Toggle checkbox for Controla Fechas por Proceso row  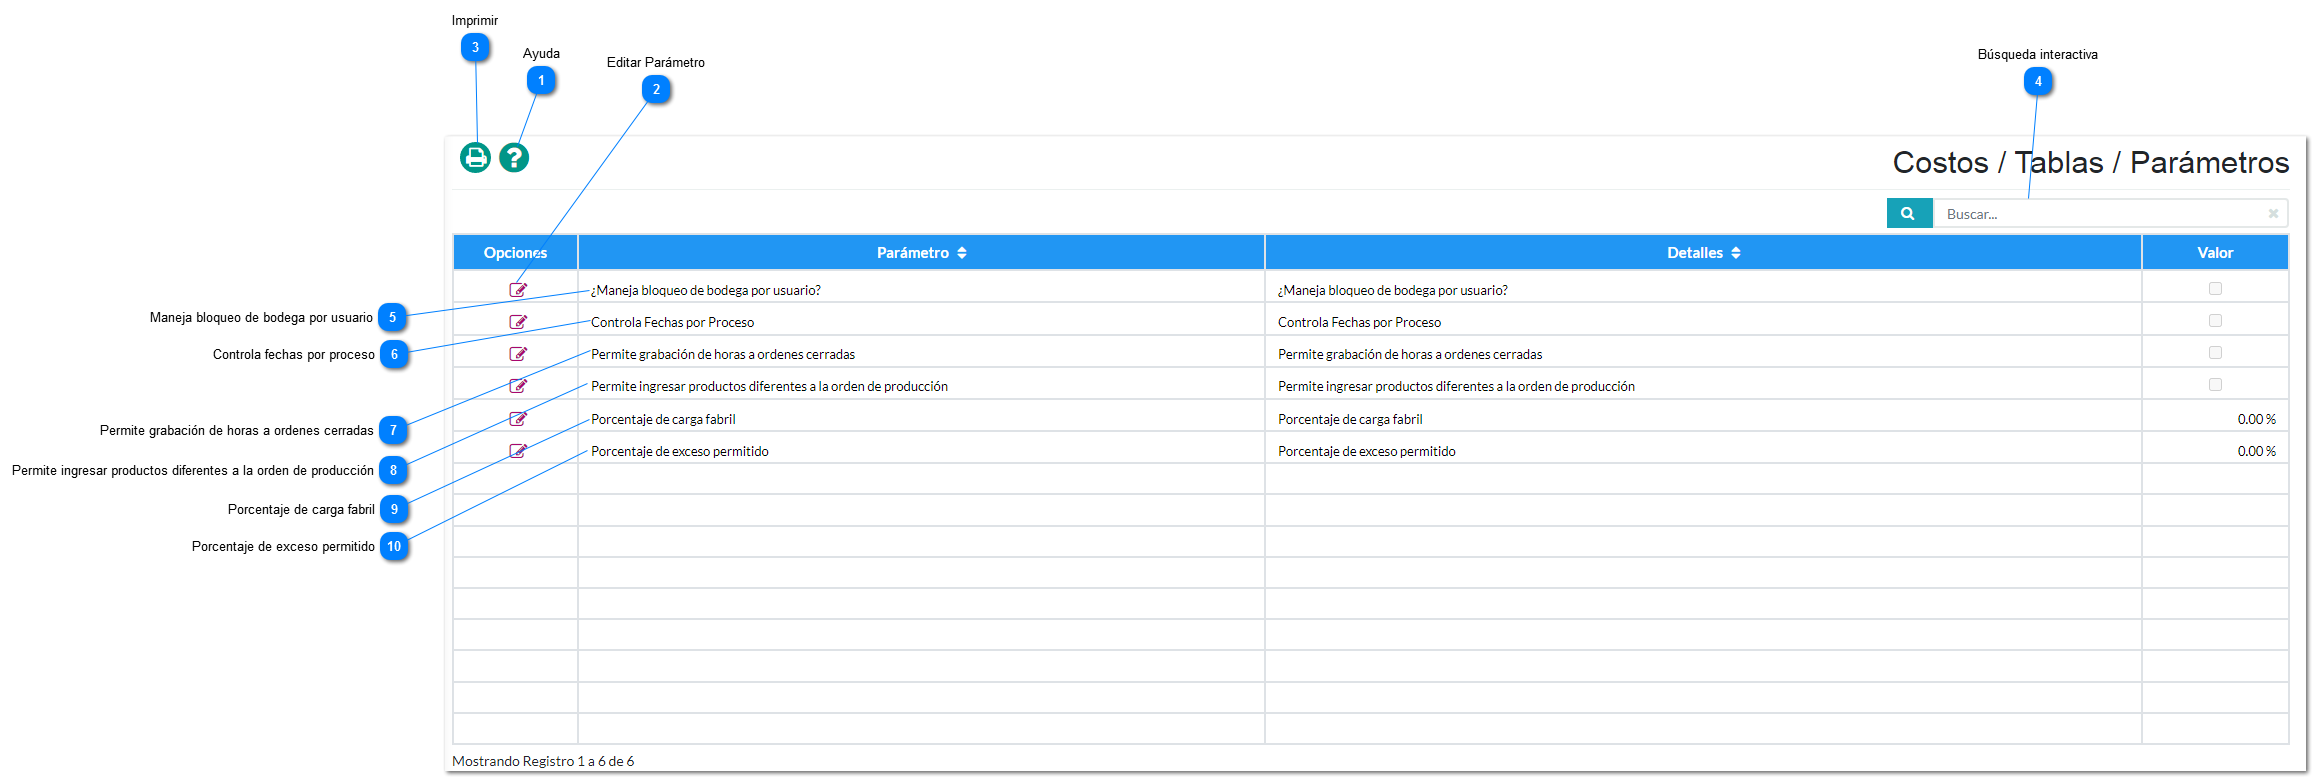(x=2215, y=321)
